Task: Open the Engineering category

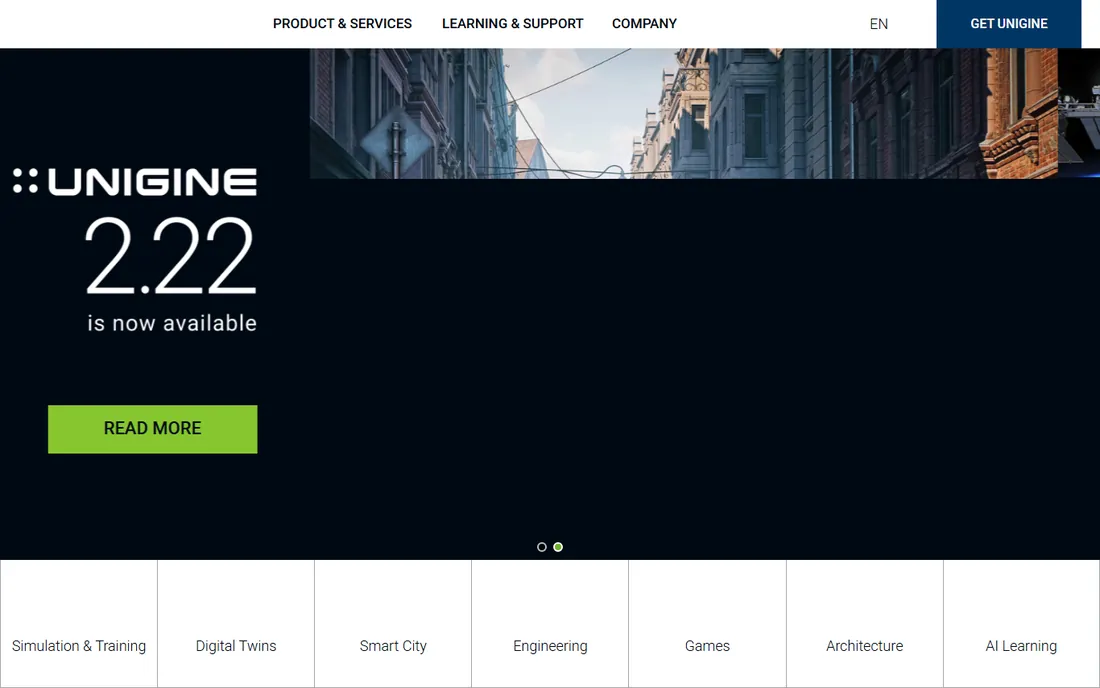Action: (x=550, y=623)
